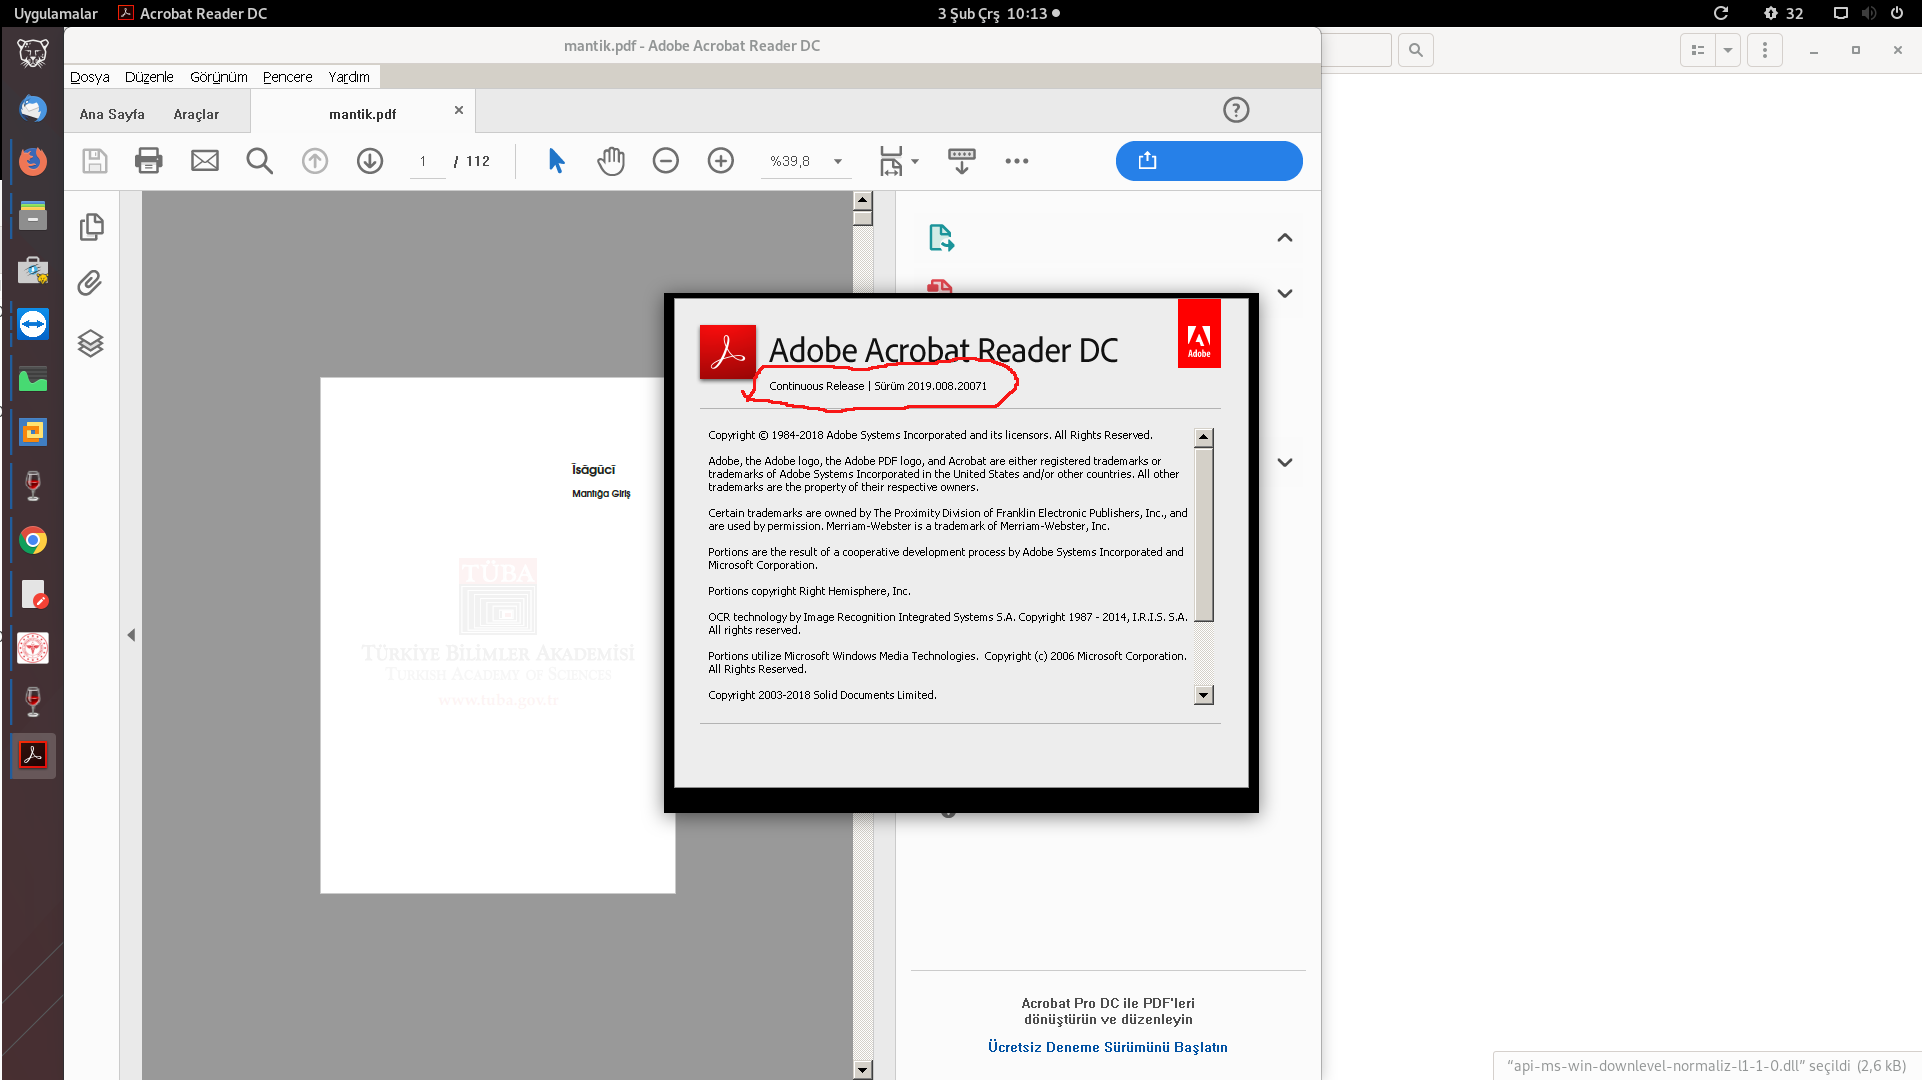1922x1080 pixels.
Task: Zoom out with the minus icon
Action: 666,161
